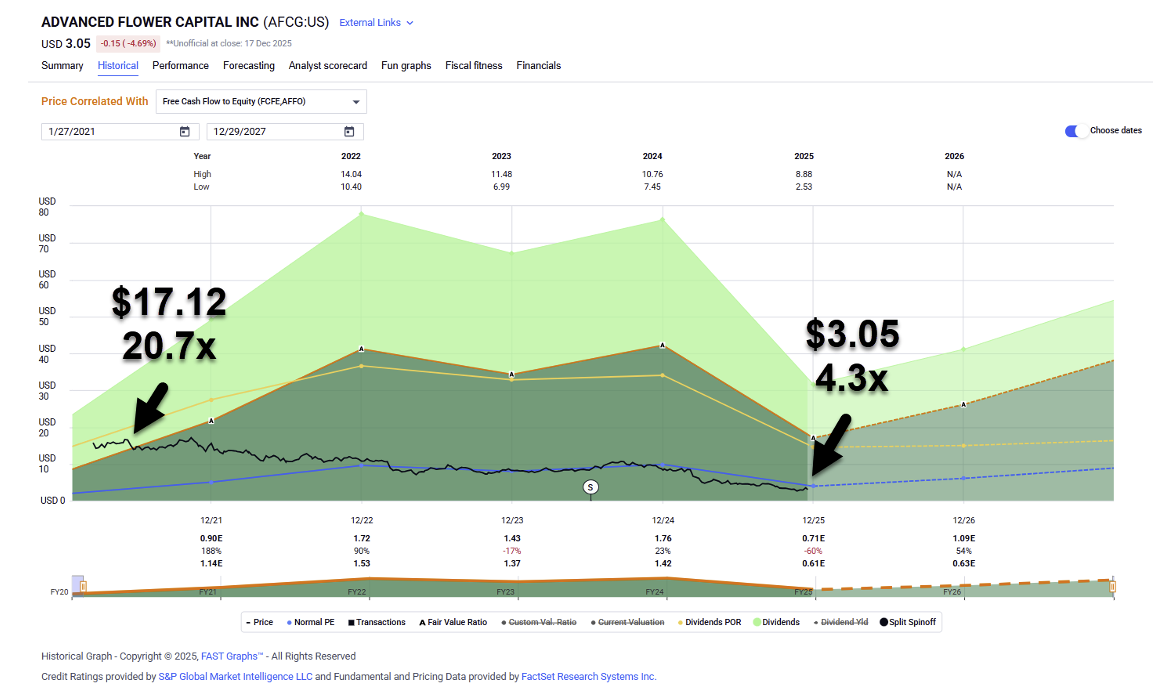The image size is (1162, 693).
Task: Expand the External Links dropdown
Action: [x=376, y=22]
